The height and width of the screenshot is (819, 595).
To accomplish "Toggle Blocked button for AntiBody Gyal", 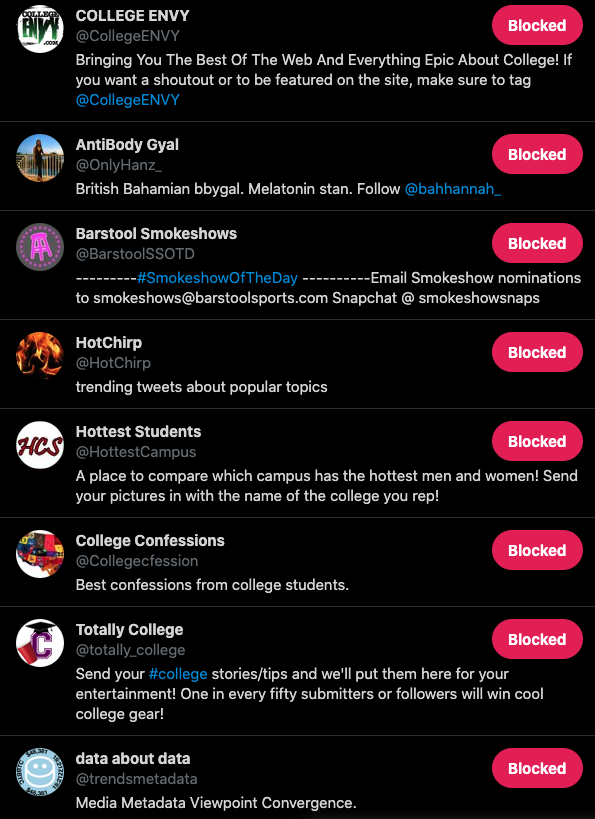I will [537, 154].
